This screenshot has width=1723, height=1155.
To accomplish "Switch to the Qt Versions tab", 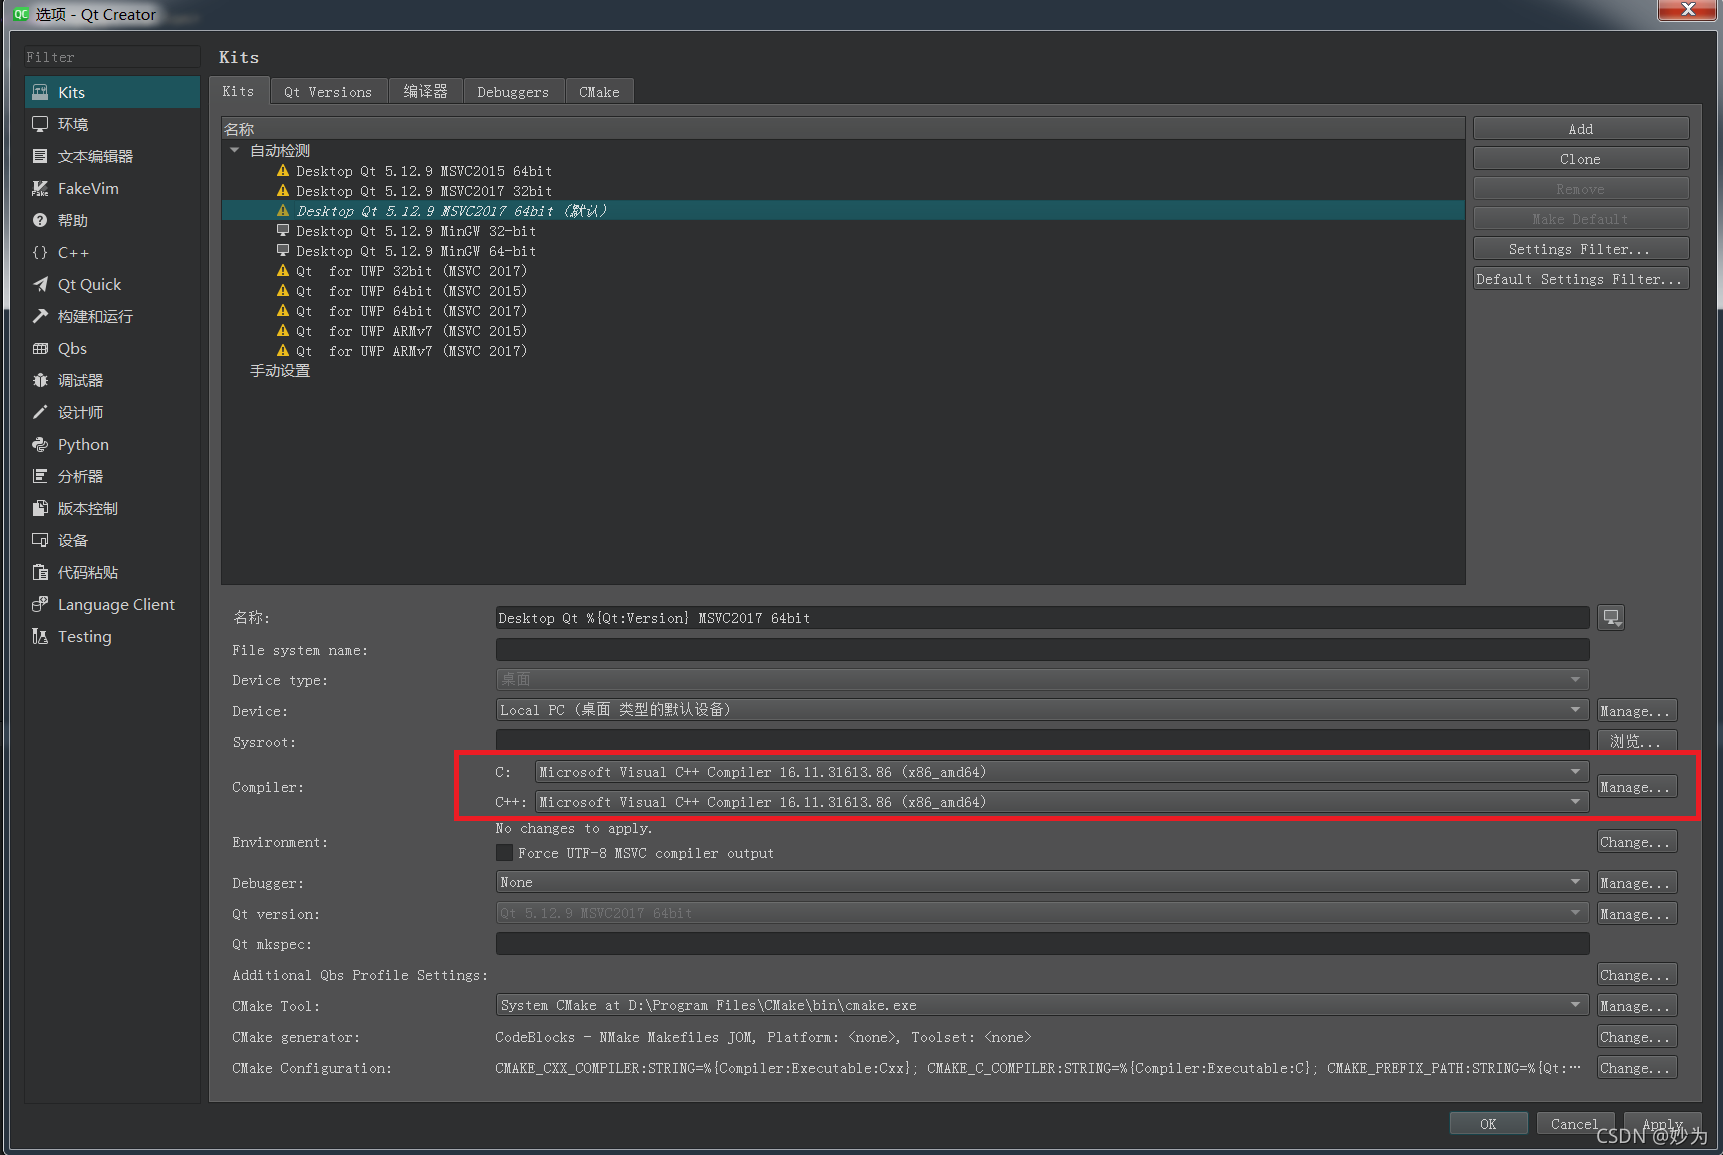I will pos(328,92).
